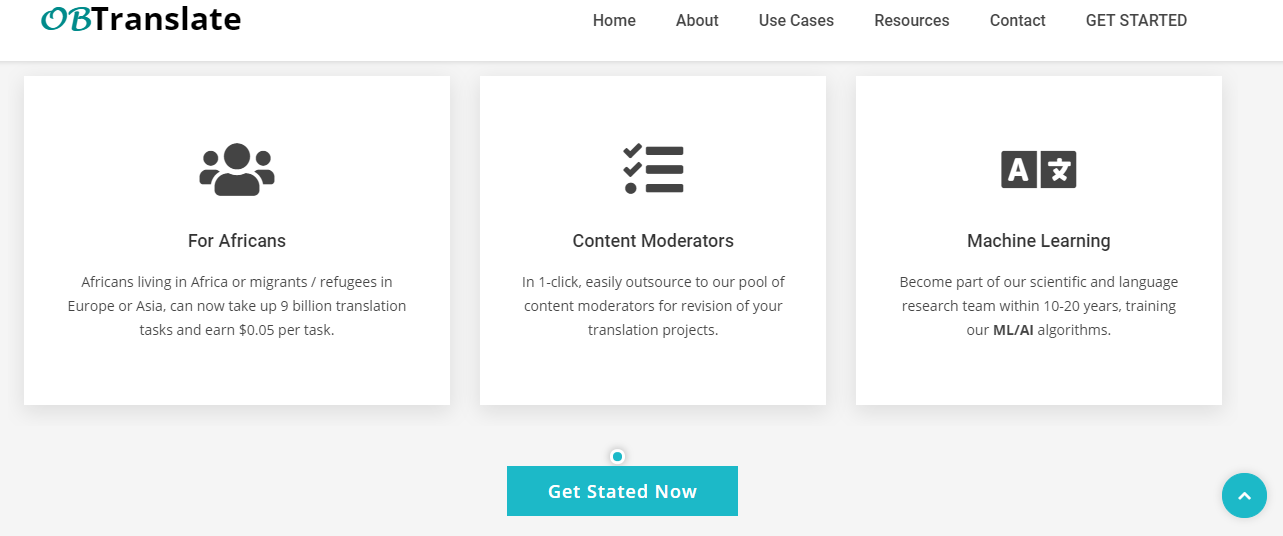
Task: Click the For Africans description text
Action: click(x=237, y=306)
